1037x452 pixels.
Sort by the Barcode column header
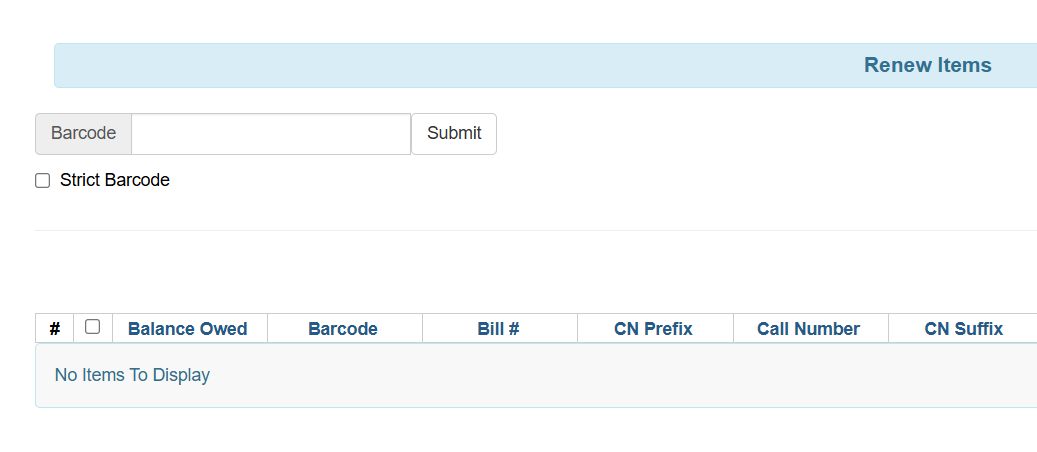point(342,329)
